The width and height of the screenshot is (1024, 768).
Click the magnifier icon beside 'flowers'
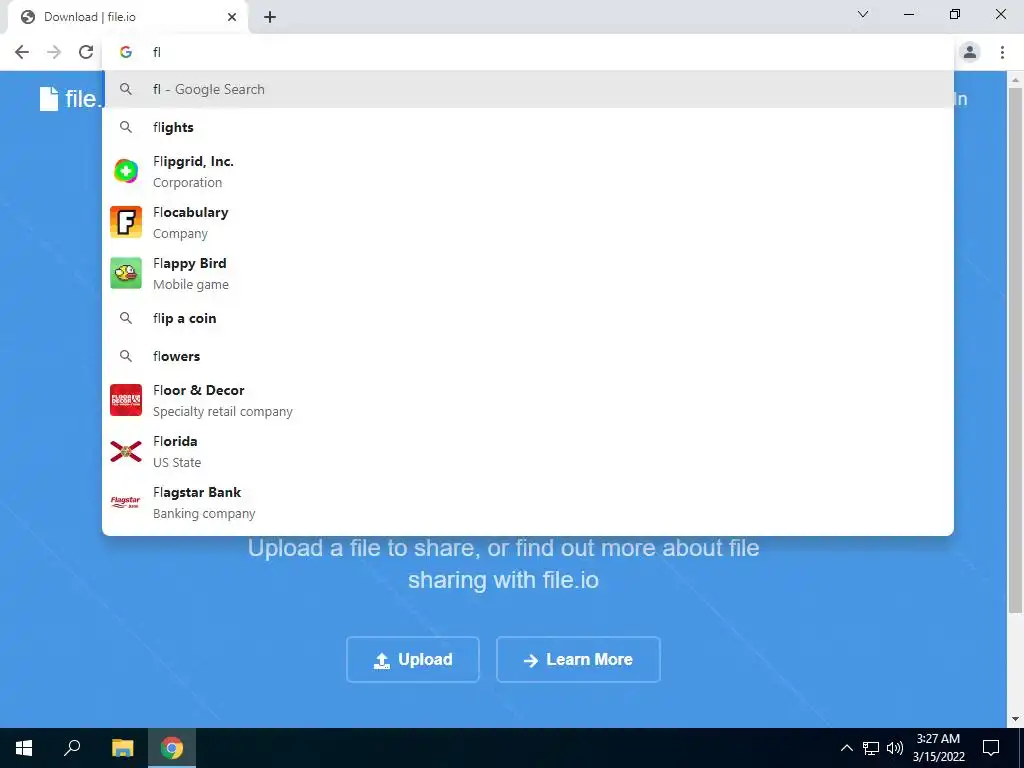pyautogui.click(x=126, y=356)
